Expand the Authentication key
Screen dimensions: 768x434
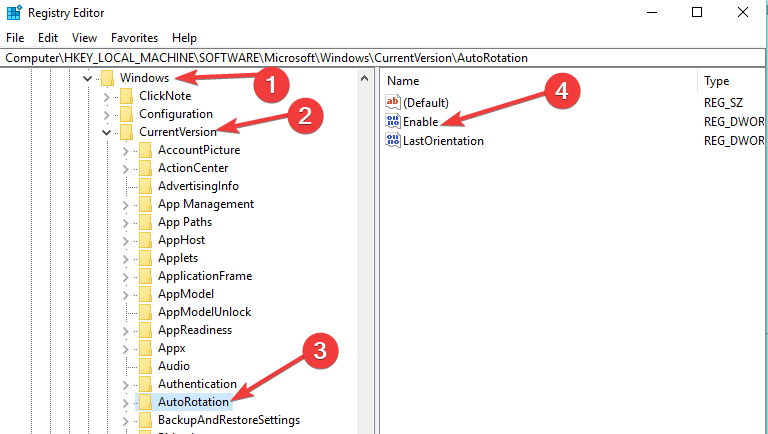(125, 385)
